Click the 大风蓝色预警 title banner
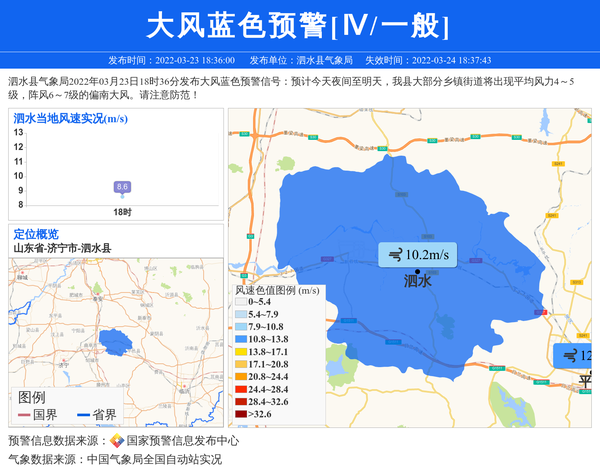This screenshot has width=600, height=471. [x=299, y=24]
